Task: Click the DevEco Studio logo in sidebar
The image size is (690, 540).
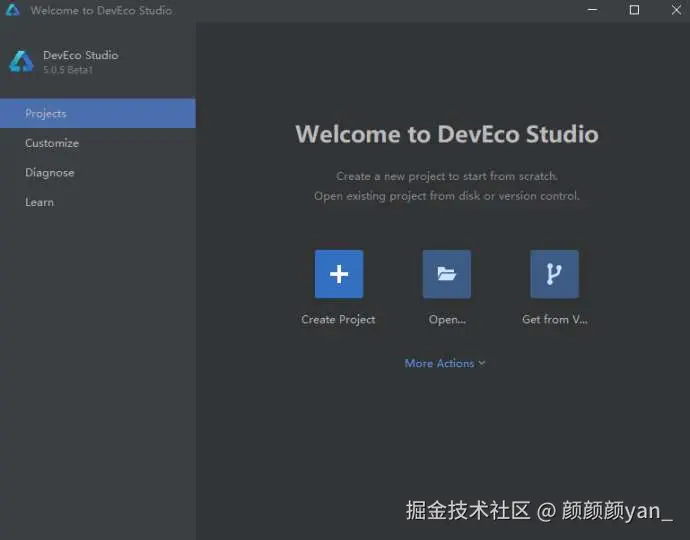Action: (x=21, y=62)
